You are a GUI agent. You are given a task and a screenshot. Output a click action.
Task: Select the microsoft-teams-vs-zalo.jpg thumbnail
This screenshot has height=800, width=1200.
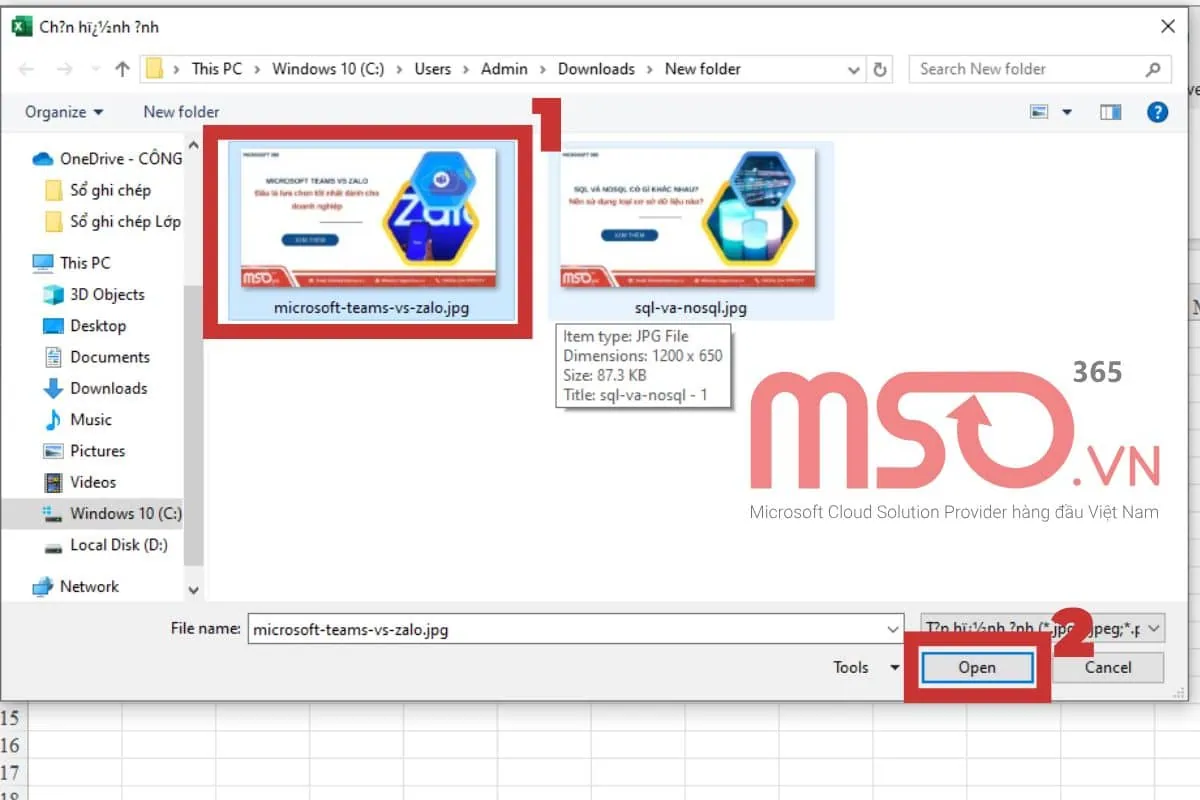tap(371, 220)
